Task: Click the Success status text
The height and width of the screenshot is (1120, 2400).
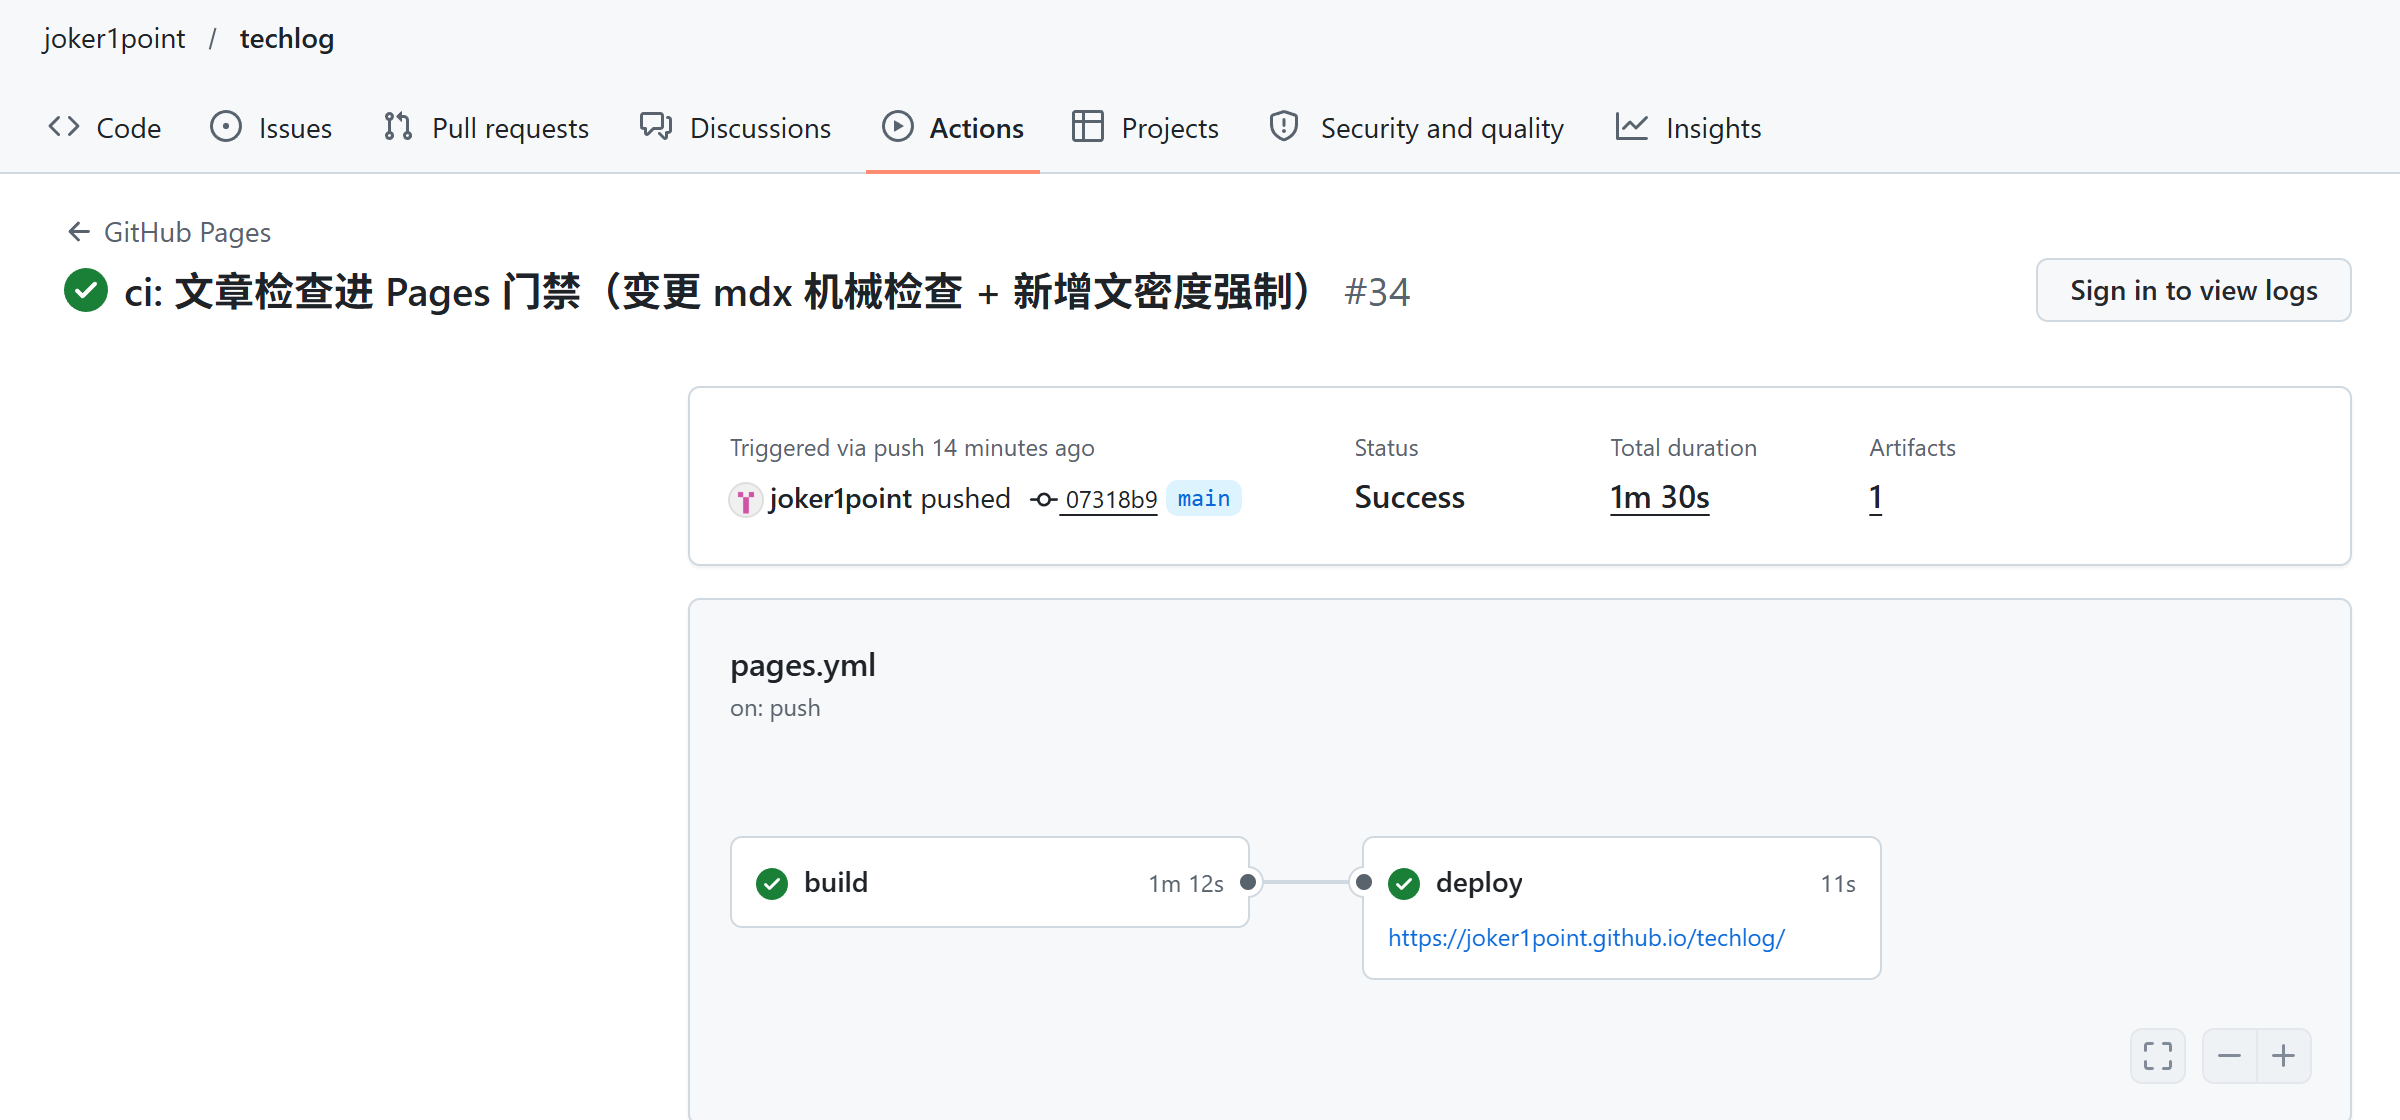Action: tap(1409, 497)
